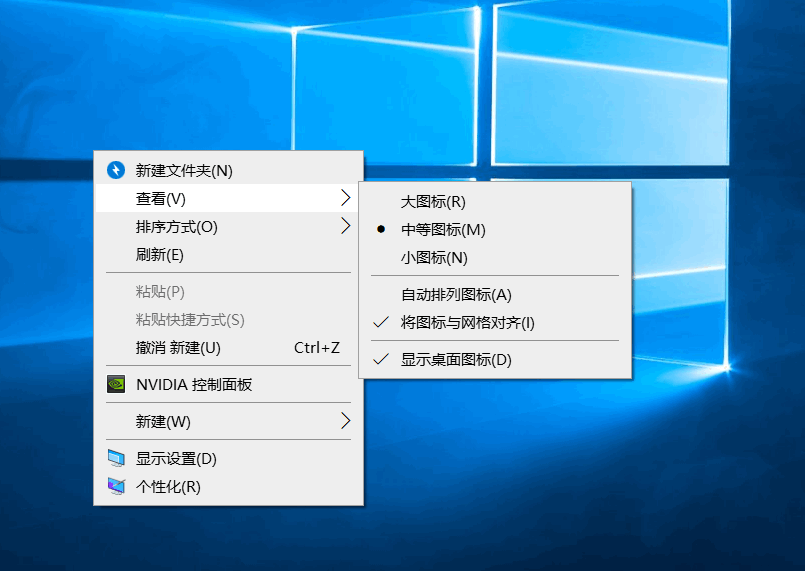Expand the chevron arrow next to 排序方式(O)
This screenshot has width=805, height=571.
346,225
